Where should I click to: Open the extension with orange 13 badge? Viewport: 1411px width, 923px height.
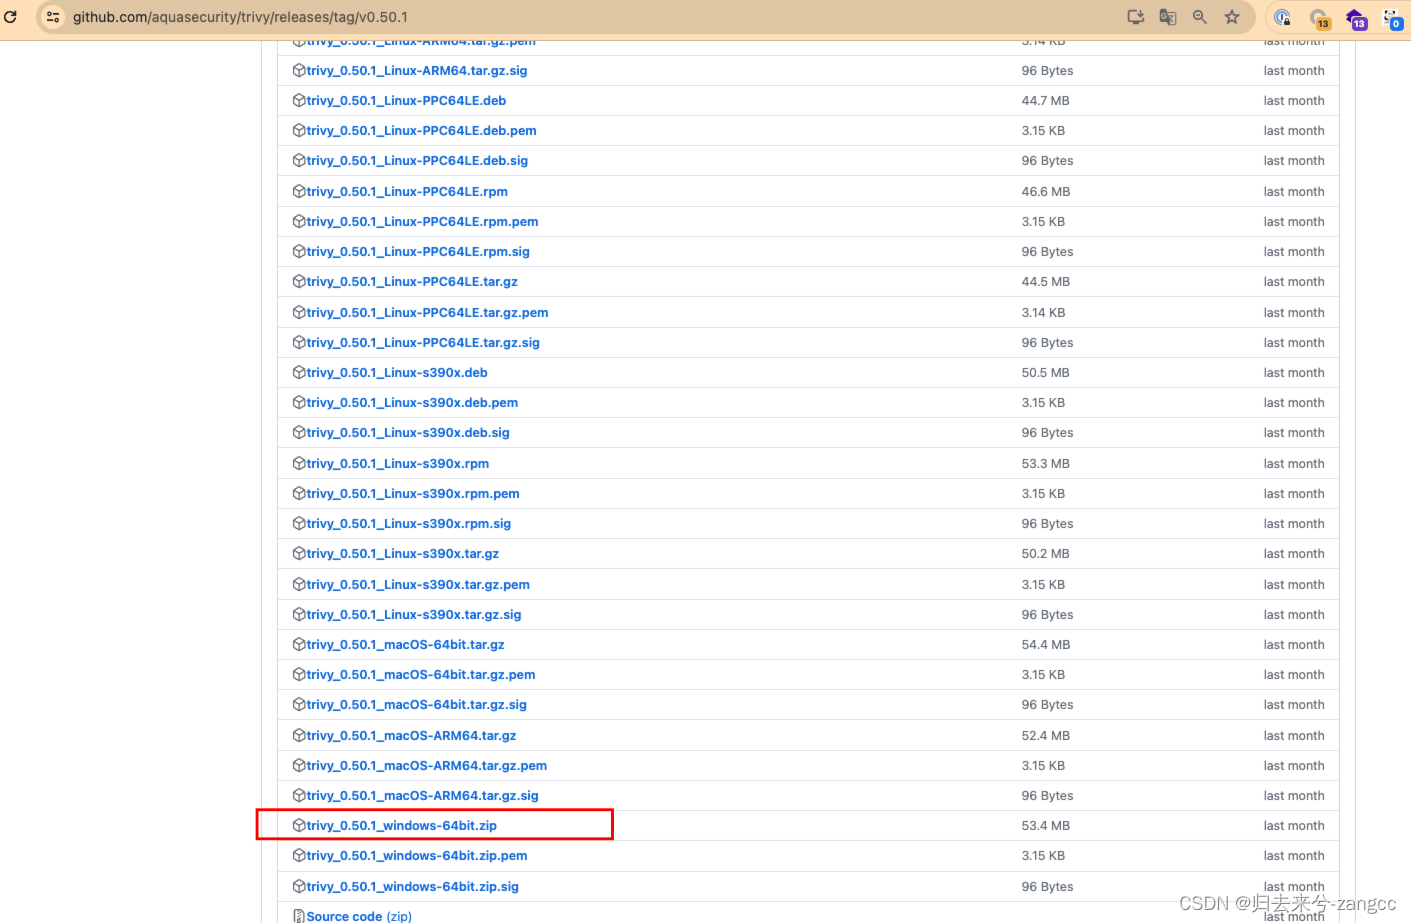(1319, 18)
